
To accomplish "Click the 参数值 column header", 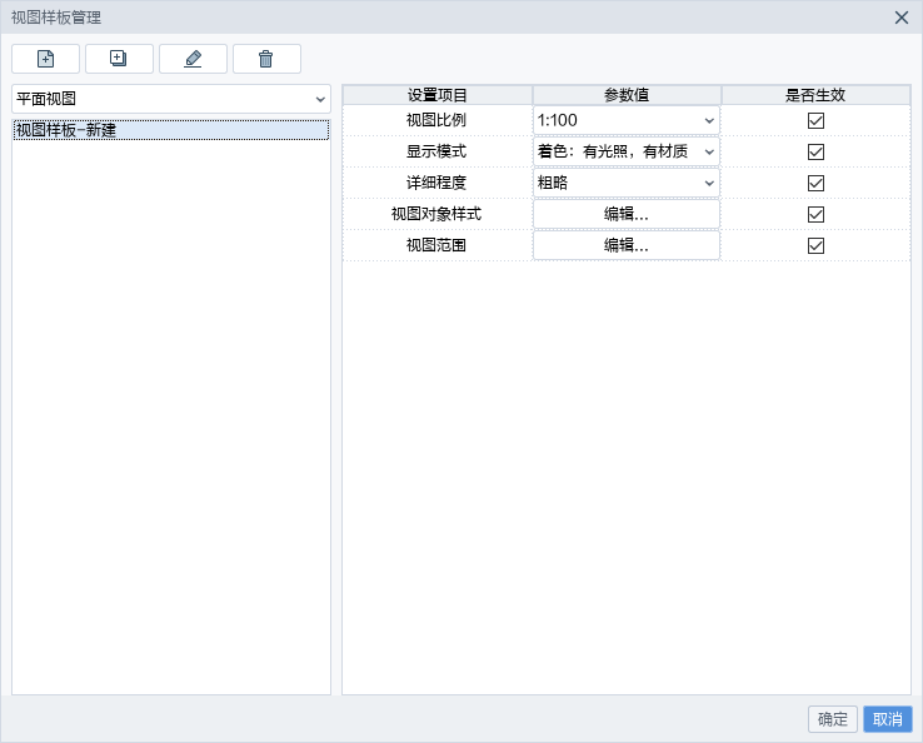I will (x=627, y=95).
